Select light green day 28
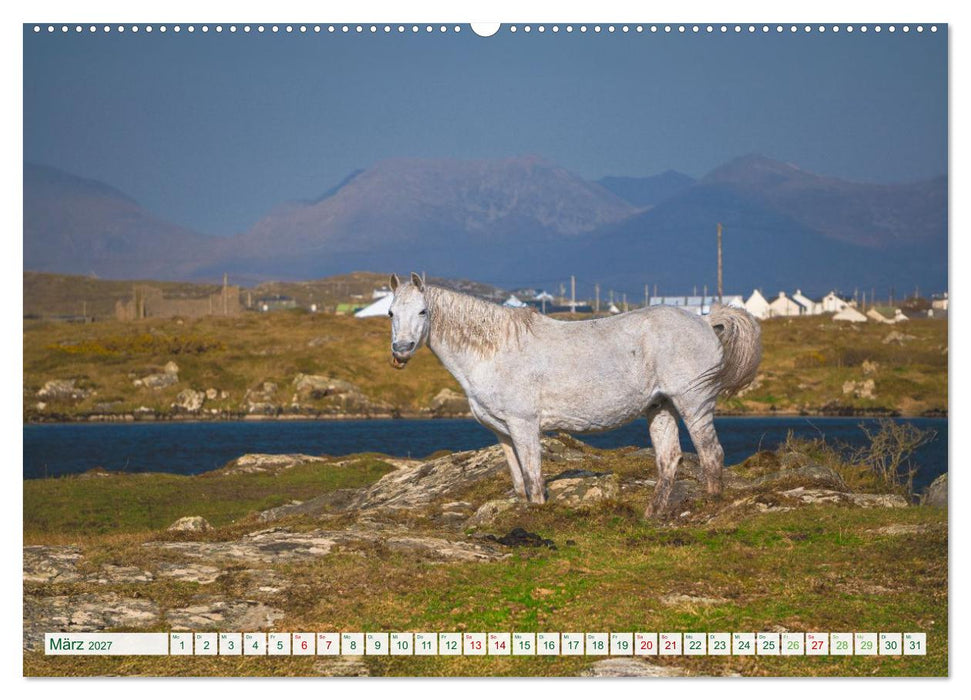Screen dimensions: 971x700 (x=842, y=644)
